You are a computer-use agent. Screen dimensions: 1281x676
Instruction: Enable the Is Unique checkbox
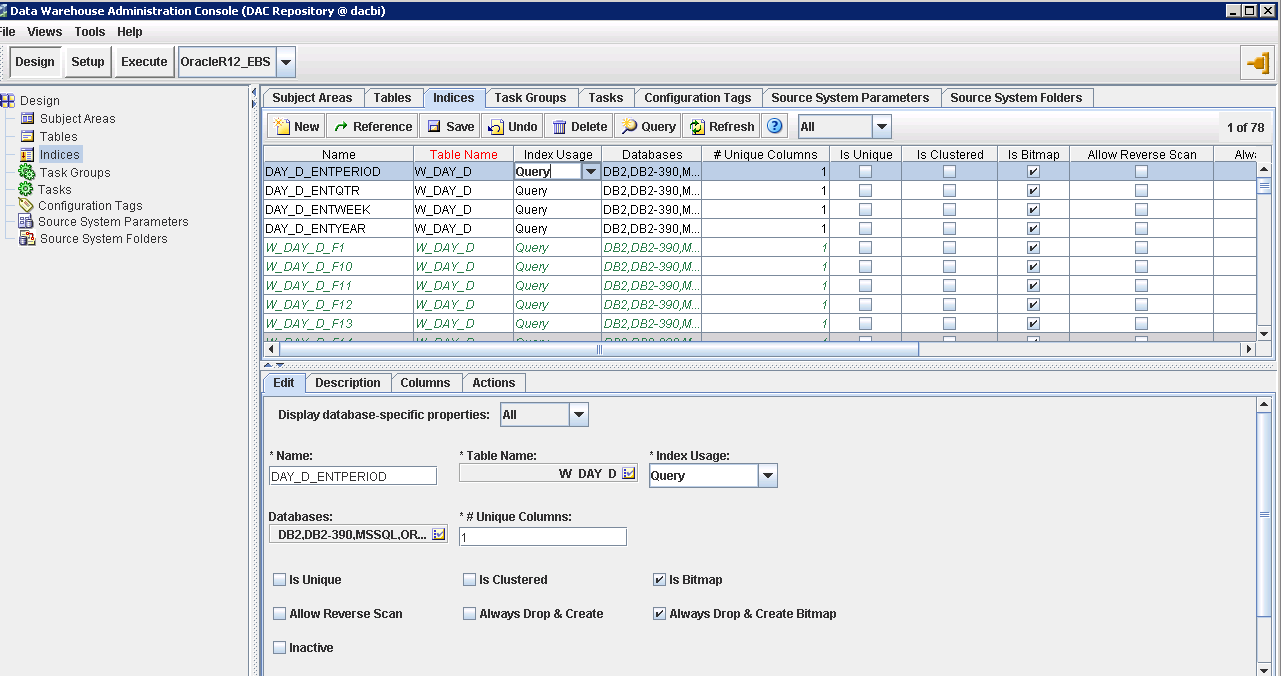(x=279, y=579)
